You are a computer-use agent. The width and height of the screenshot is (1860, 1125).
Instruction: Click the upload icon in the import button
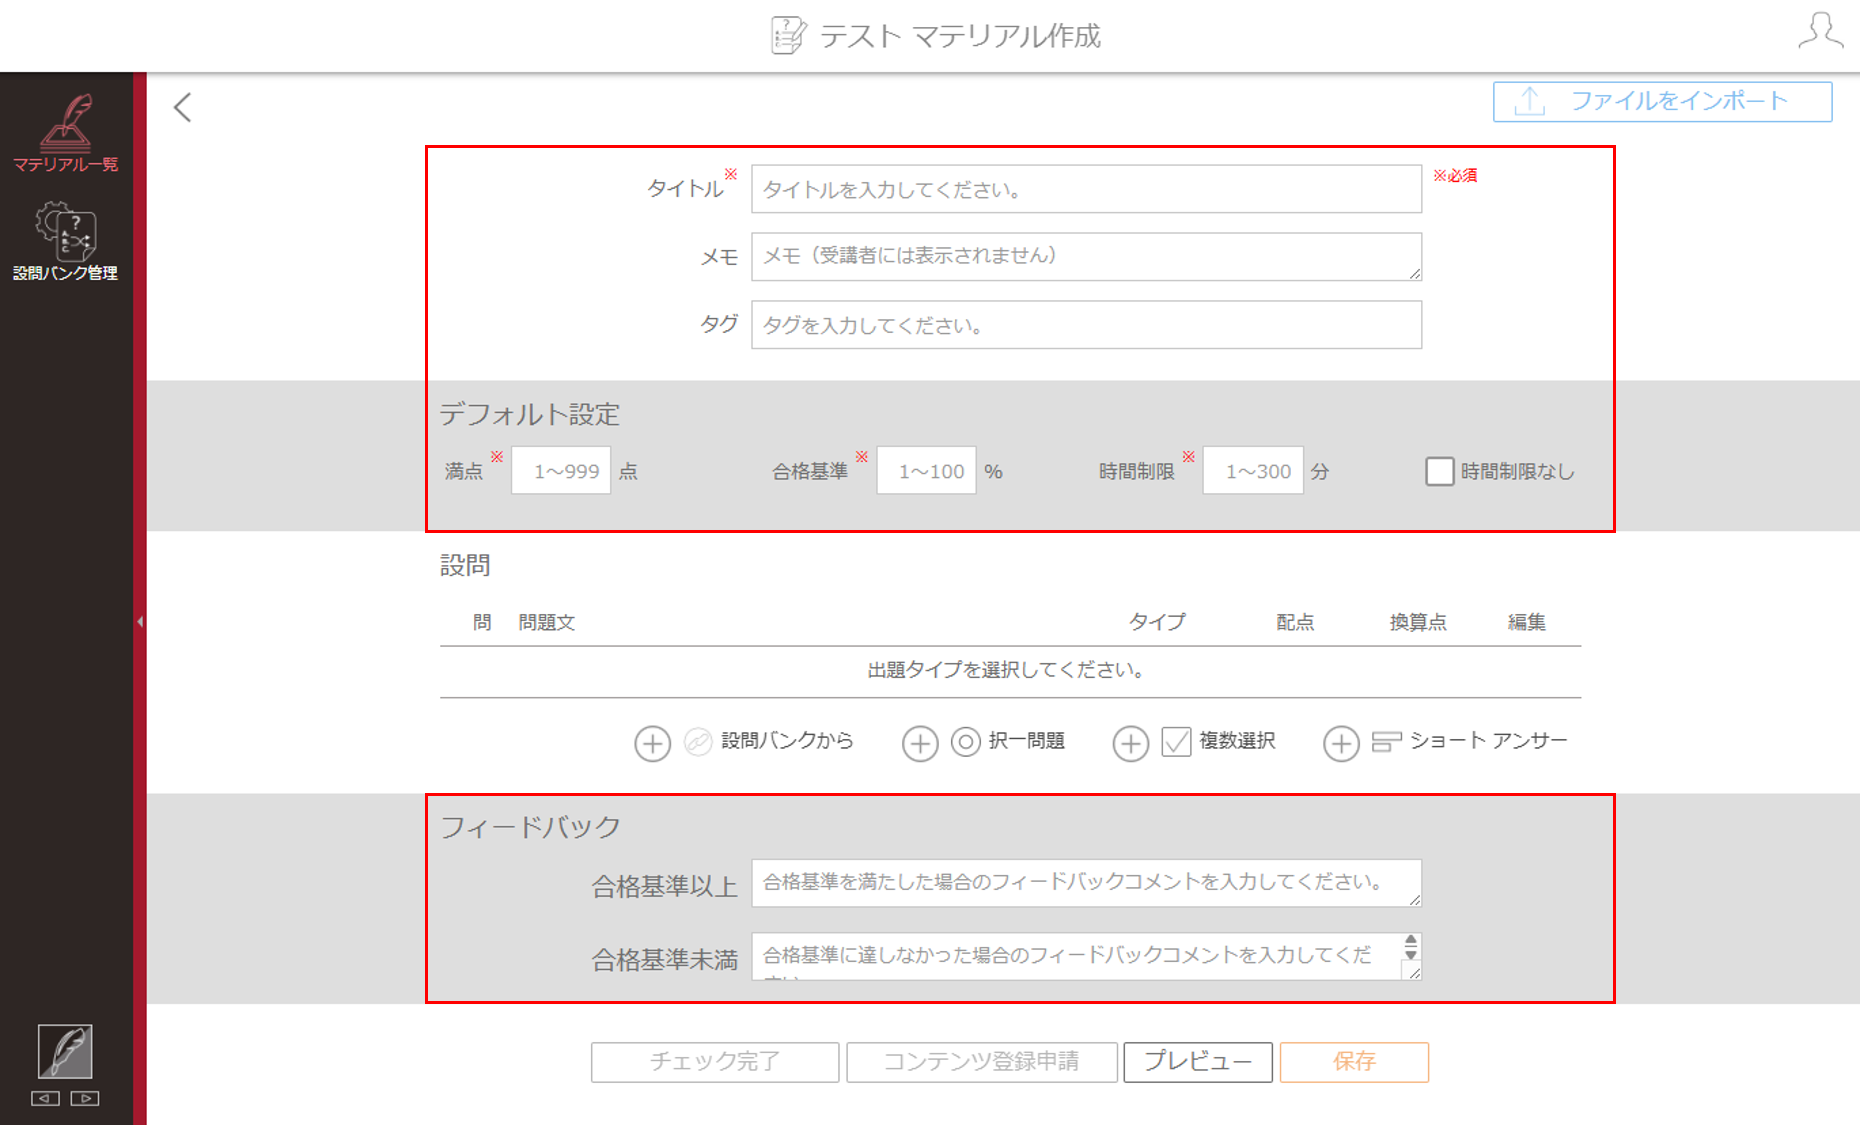pos(1529,101)
